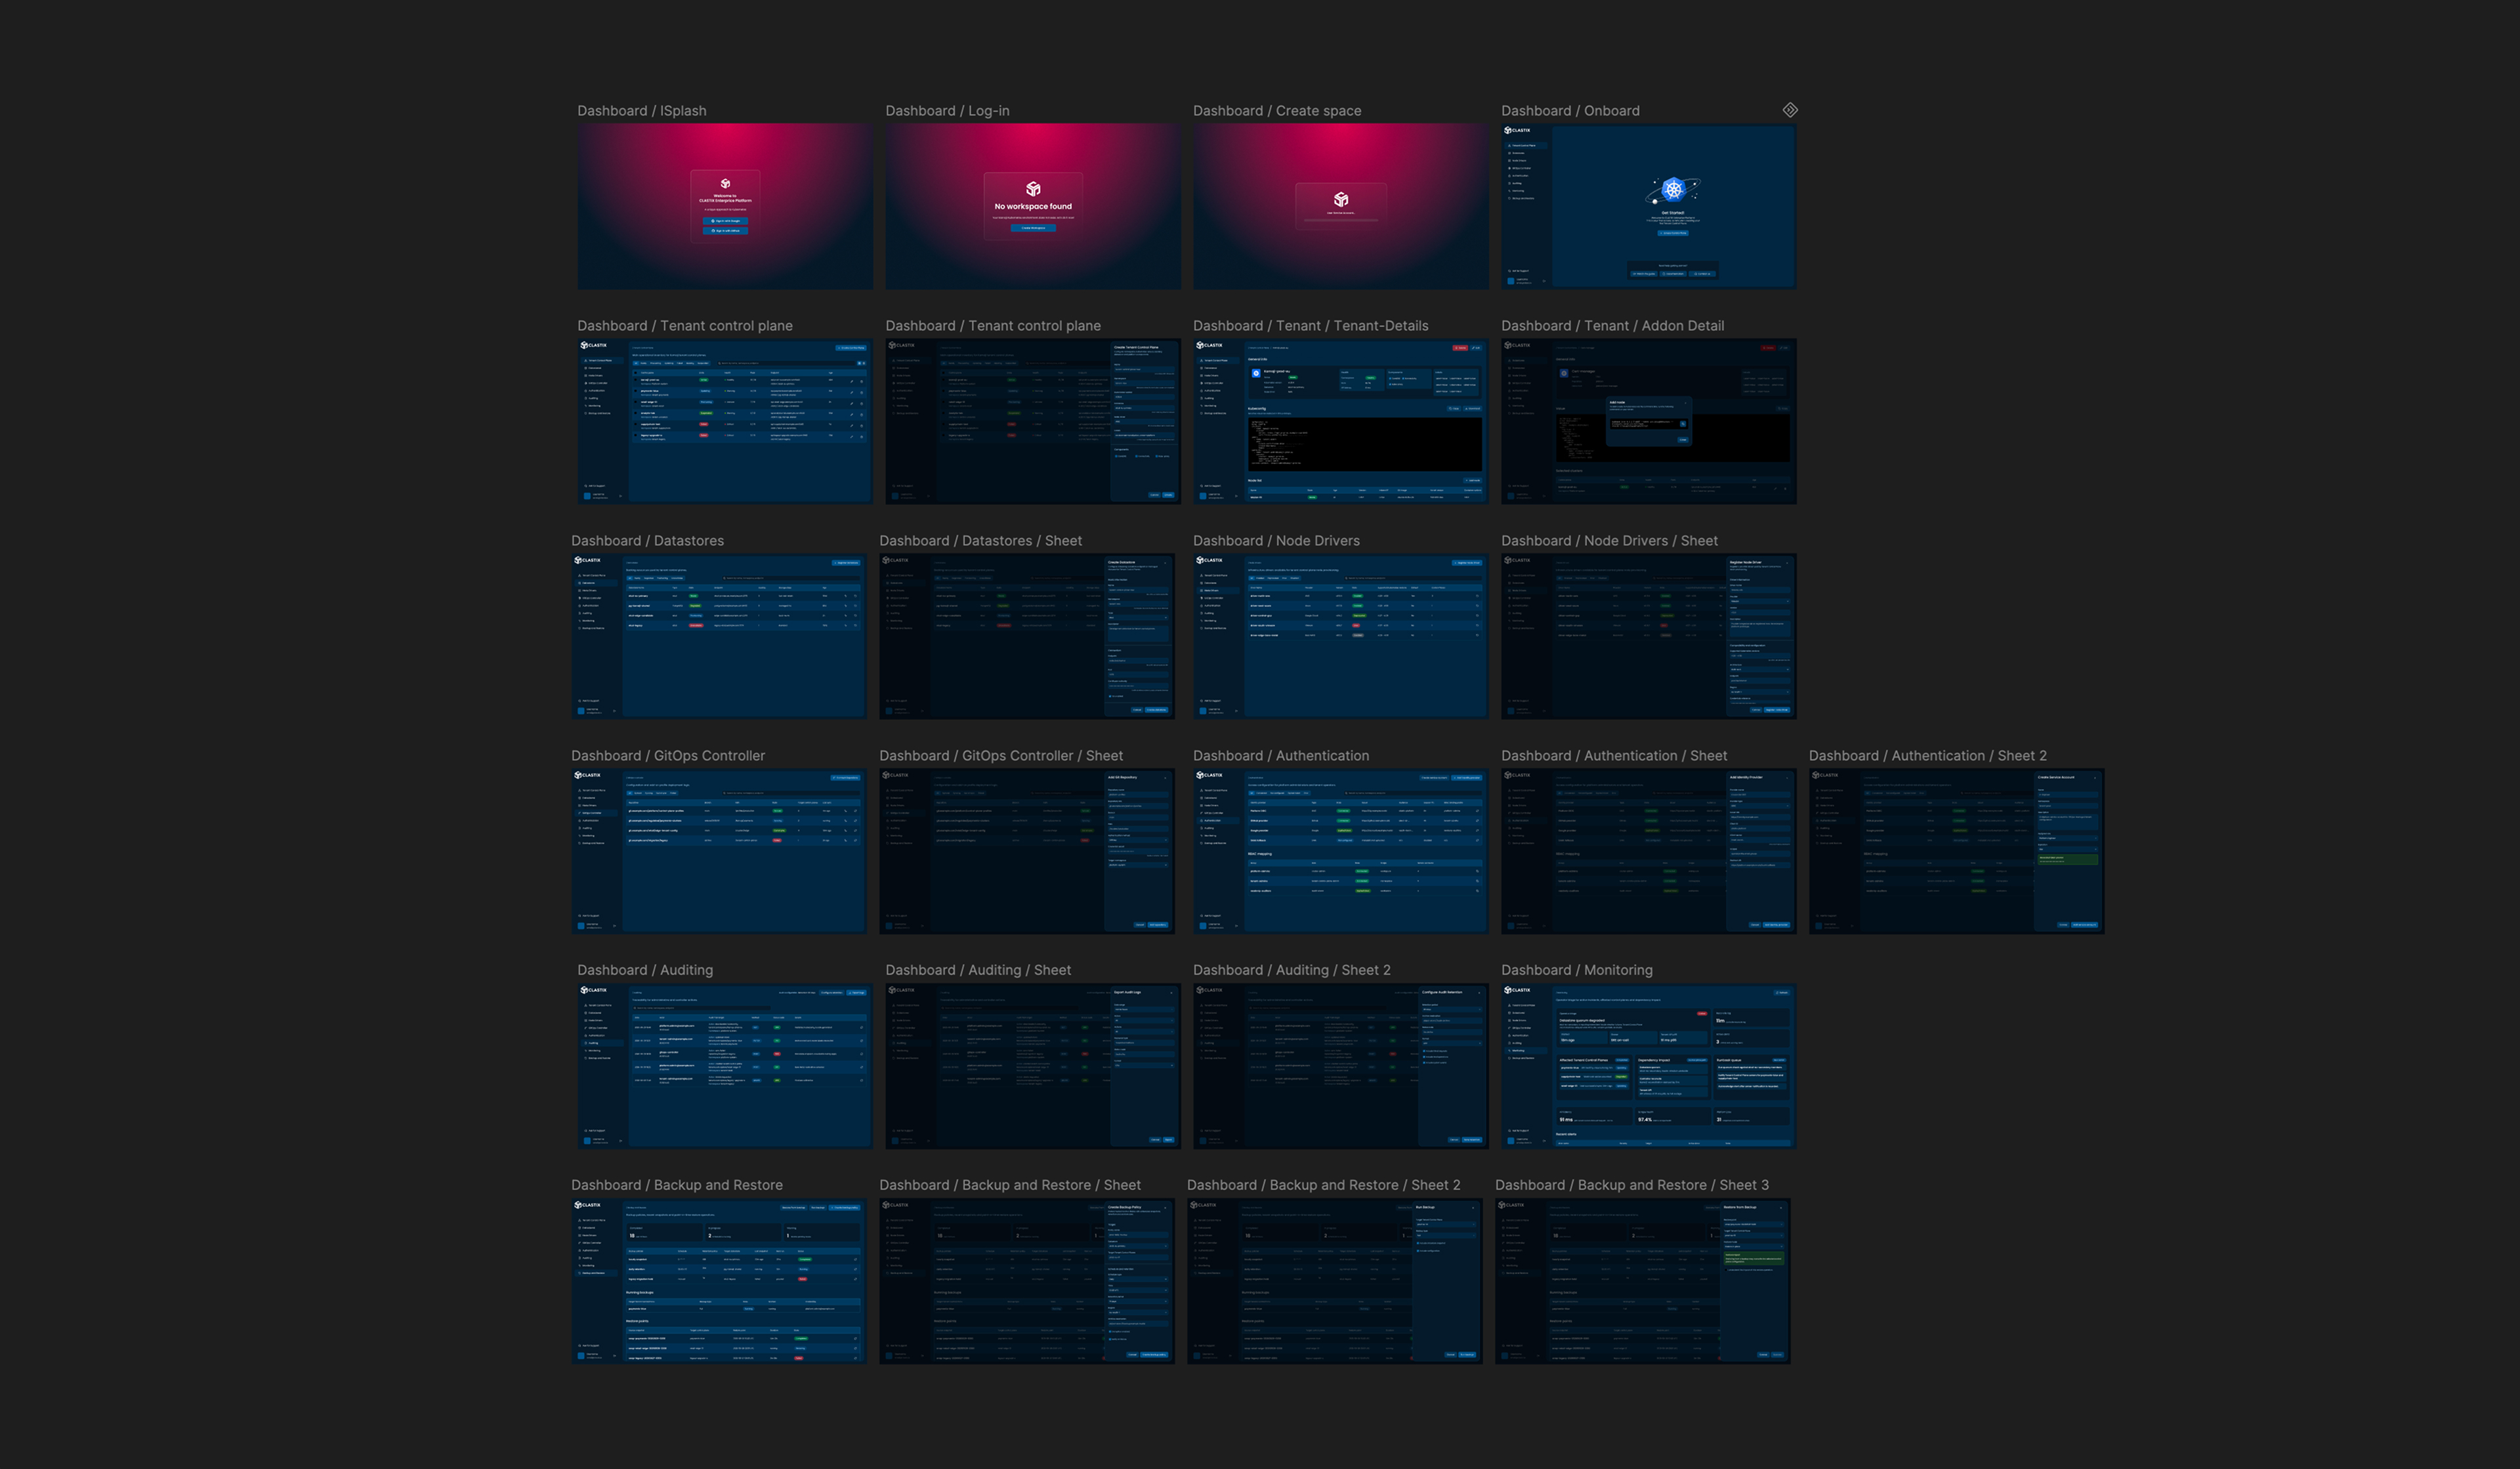
Task: Select the 'Dashboard / Tenant / Tenant-Details' label
Action: click(x=1311, y=326)
